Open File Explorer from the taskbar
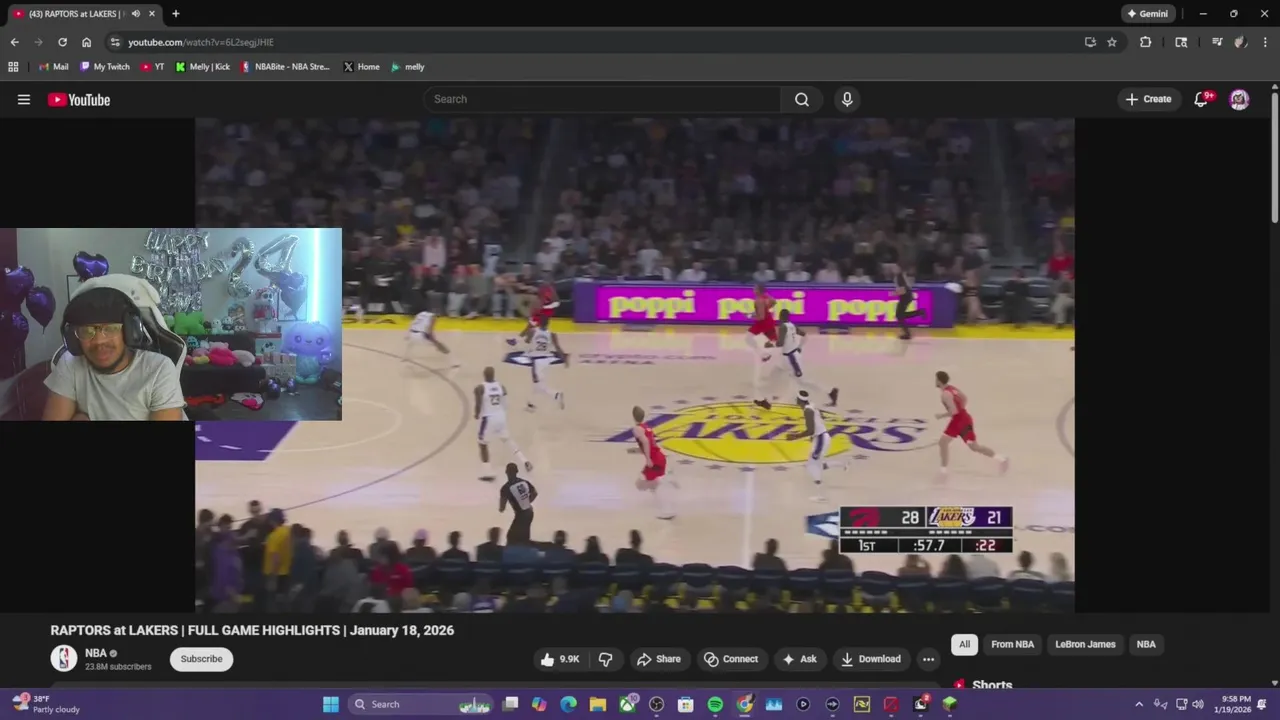 pyautogui.click(x=598, y=704)
